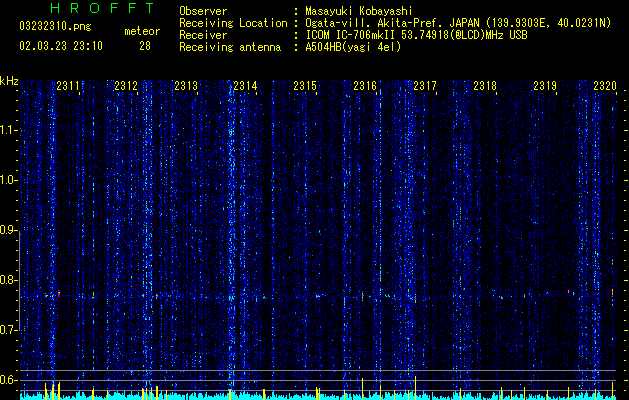Click the date stamp 02.03.23 23:10
The width and height of the screenshot is (629, 400).
click(x=61, y=46)
